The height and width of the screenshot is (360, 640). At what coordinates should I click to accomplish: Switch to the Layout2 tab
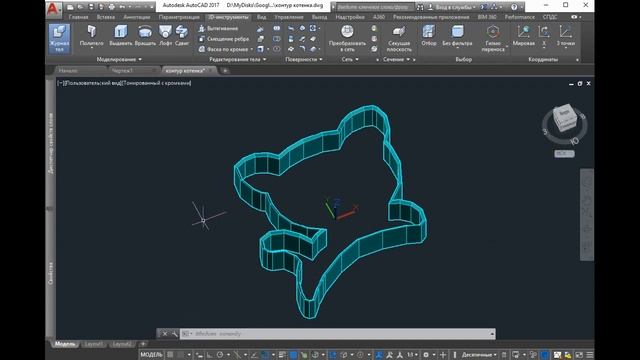tap(122, 344)
